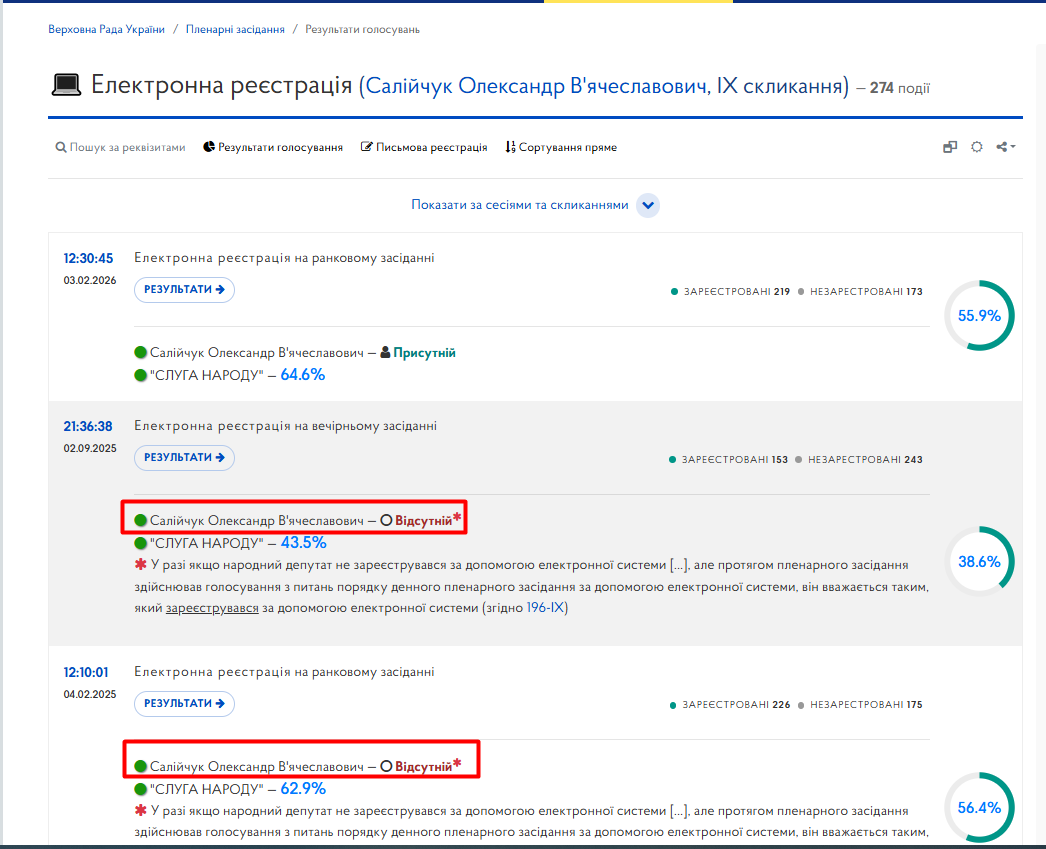Image resolution: width=1046 pixels, height=849 pixels.
Task: Click the 56.4% circular progress indicator
Action: click(x=979, y=808)
